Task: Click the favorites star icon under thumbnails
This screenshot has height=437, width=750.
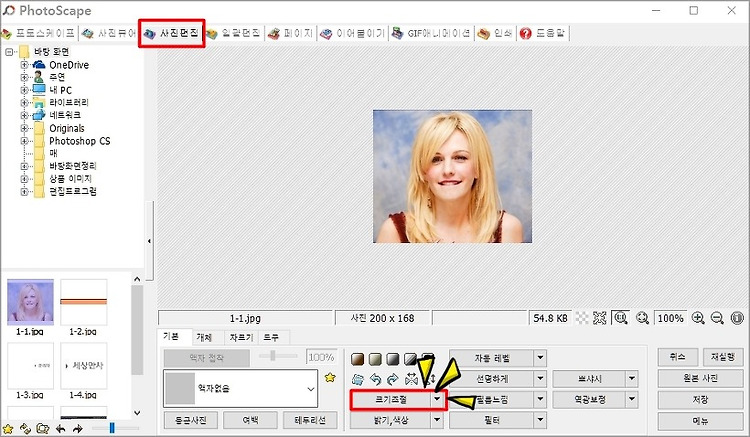Action: (8, 429)
